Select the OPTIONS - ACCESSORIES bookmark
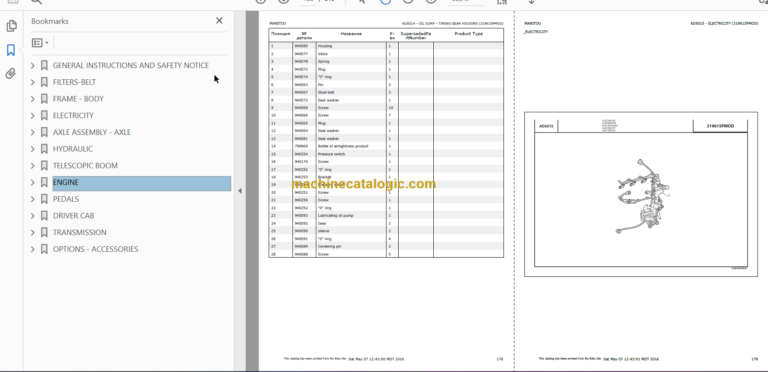This screenshot has height=372, width=768. click(96, 249)
